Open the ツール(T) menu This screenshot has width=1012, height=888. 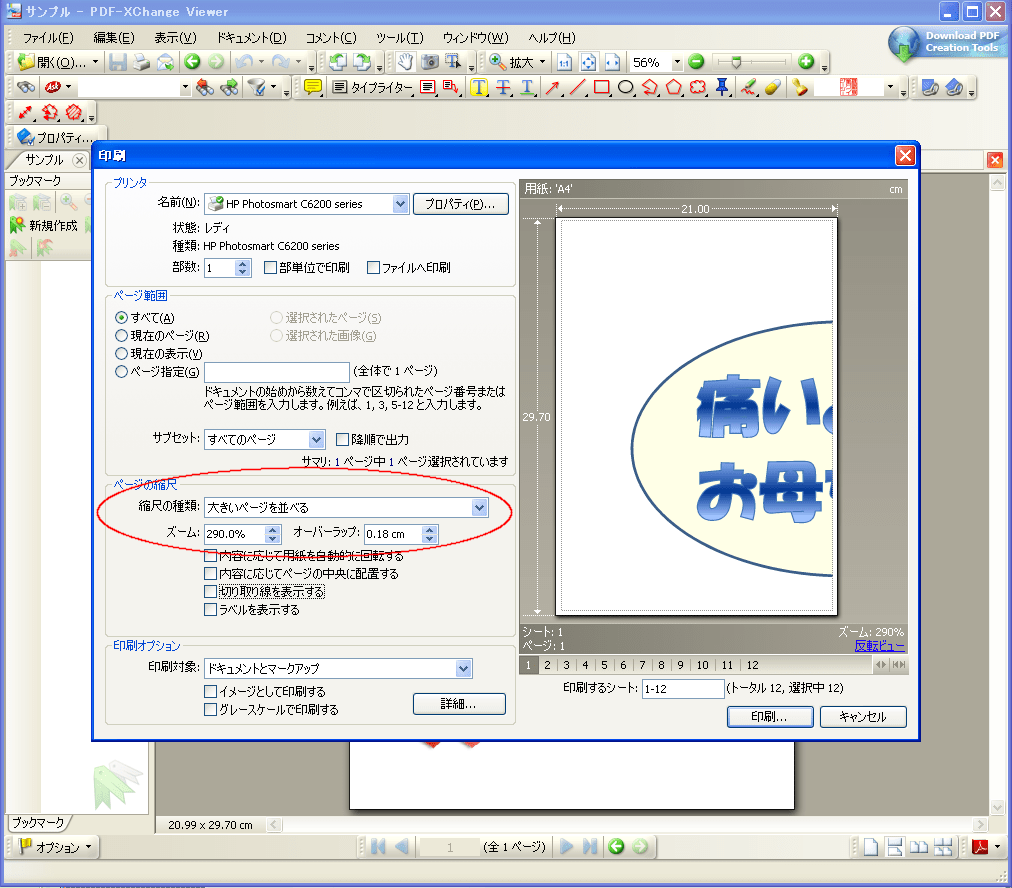pyautogui.click(x=400, y=38)
